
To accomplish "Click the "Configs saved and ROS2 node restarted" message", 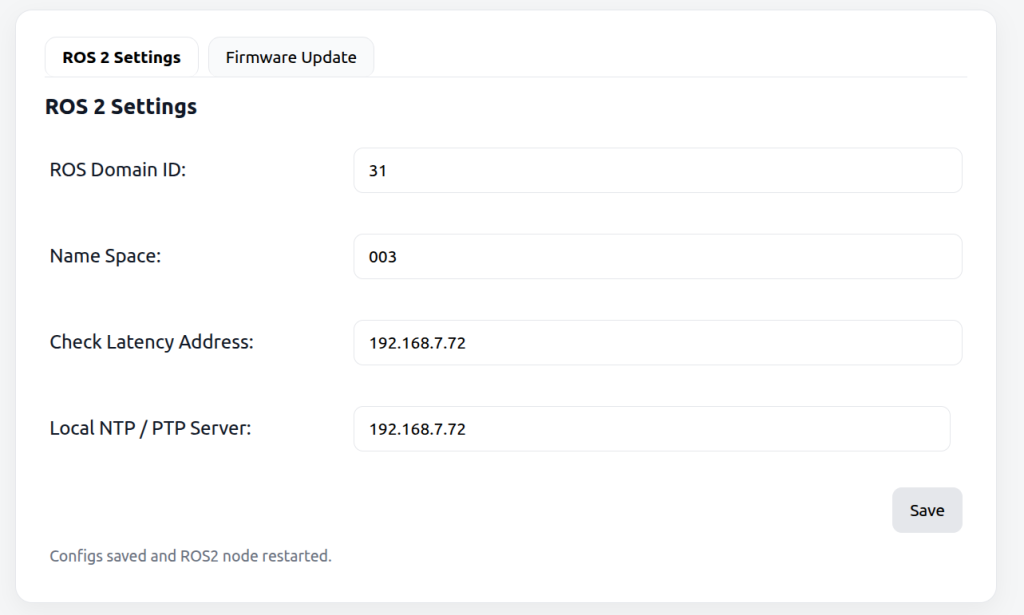I will tap(190, 556).
